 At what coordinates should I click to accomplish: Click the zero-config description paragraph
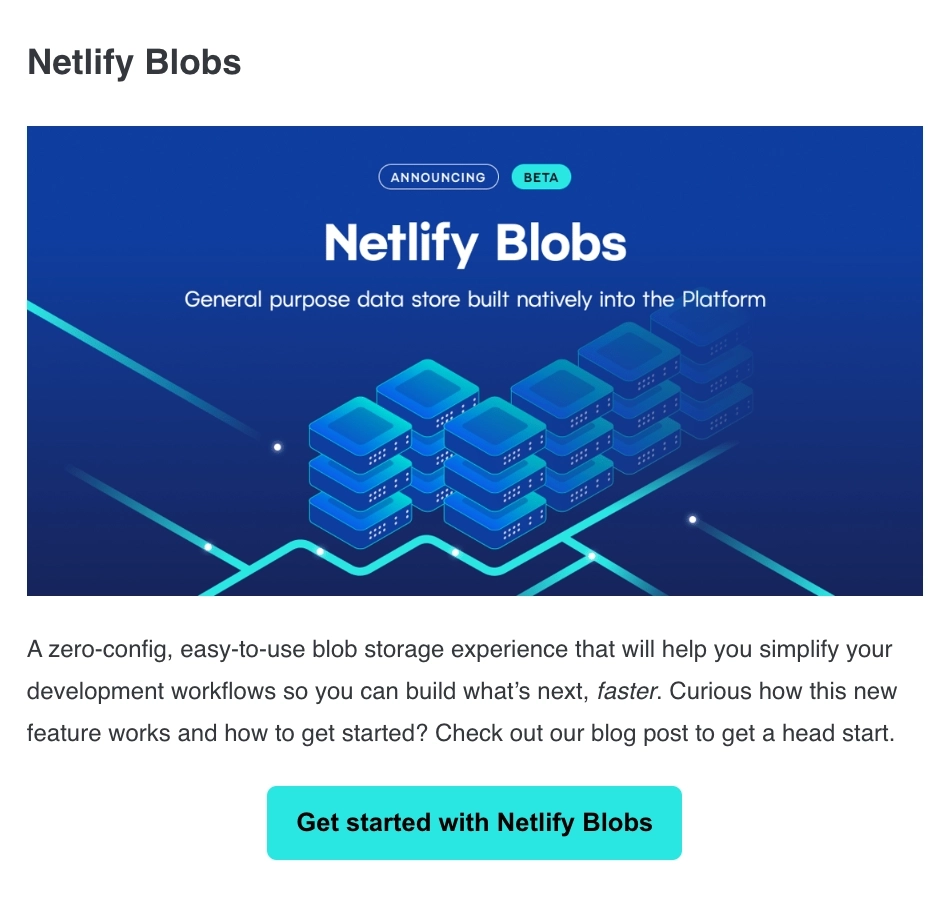460,690
